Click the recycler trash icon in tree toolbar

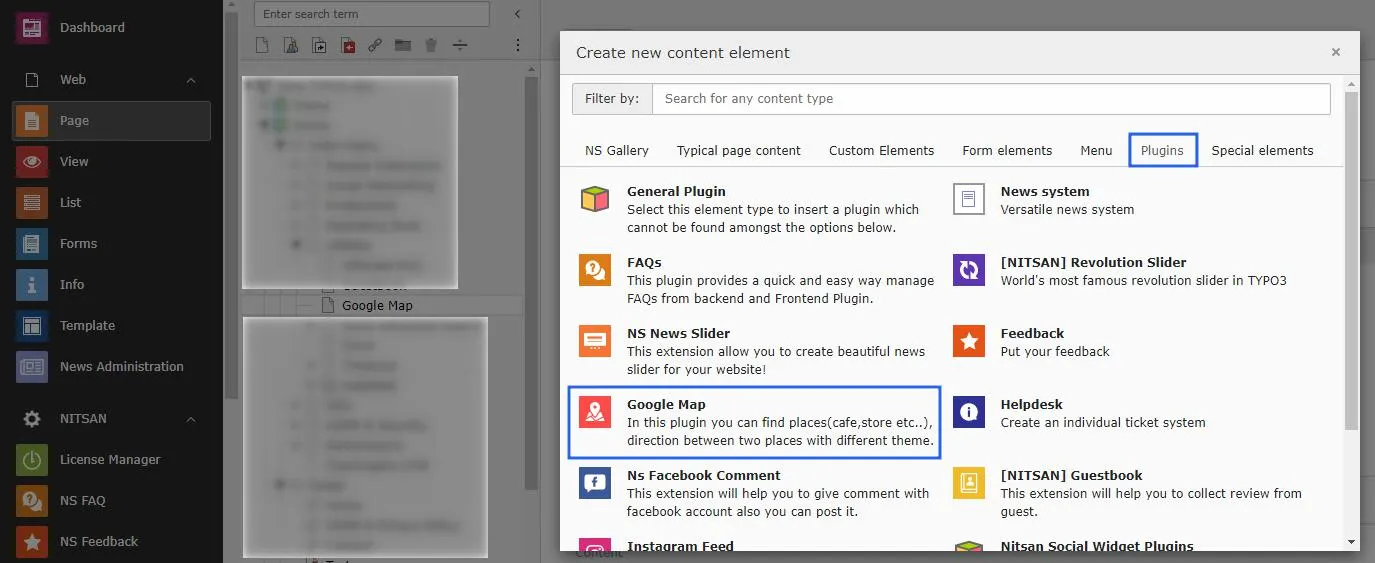431,45
